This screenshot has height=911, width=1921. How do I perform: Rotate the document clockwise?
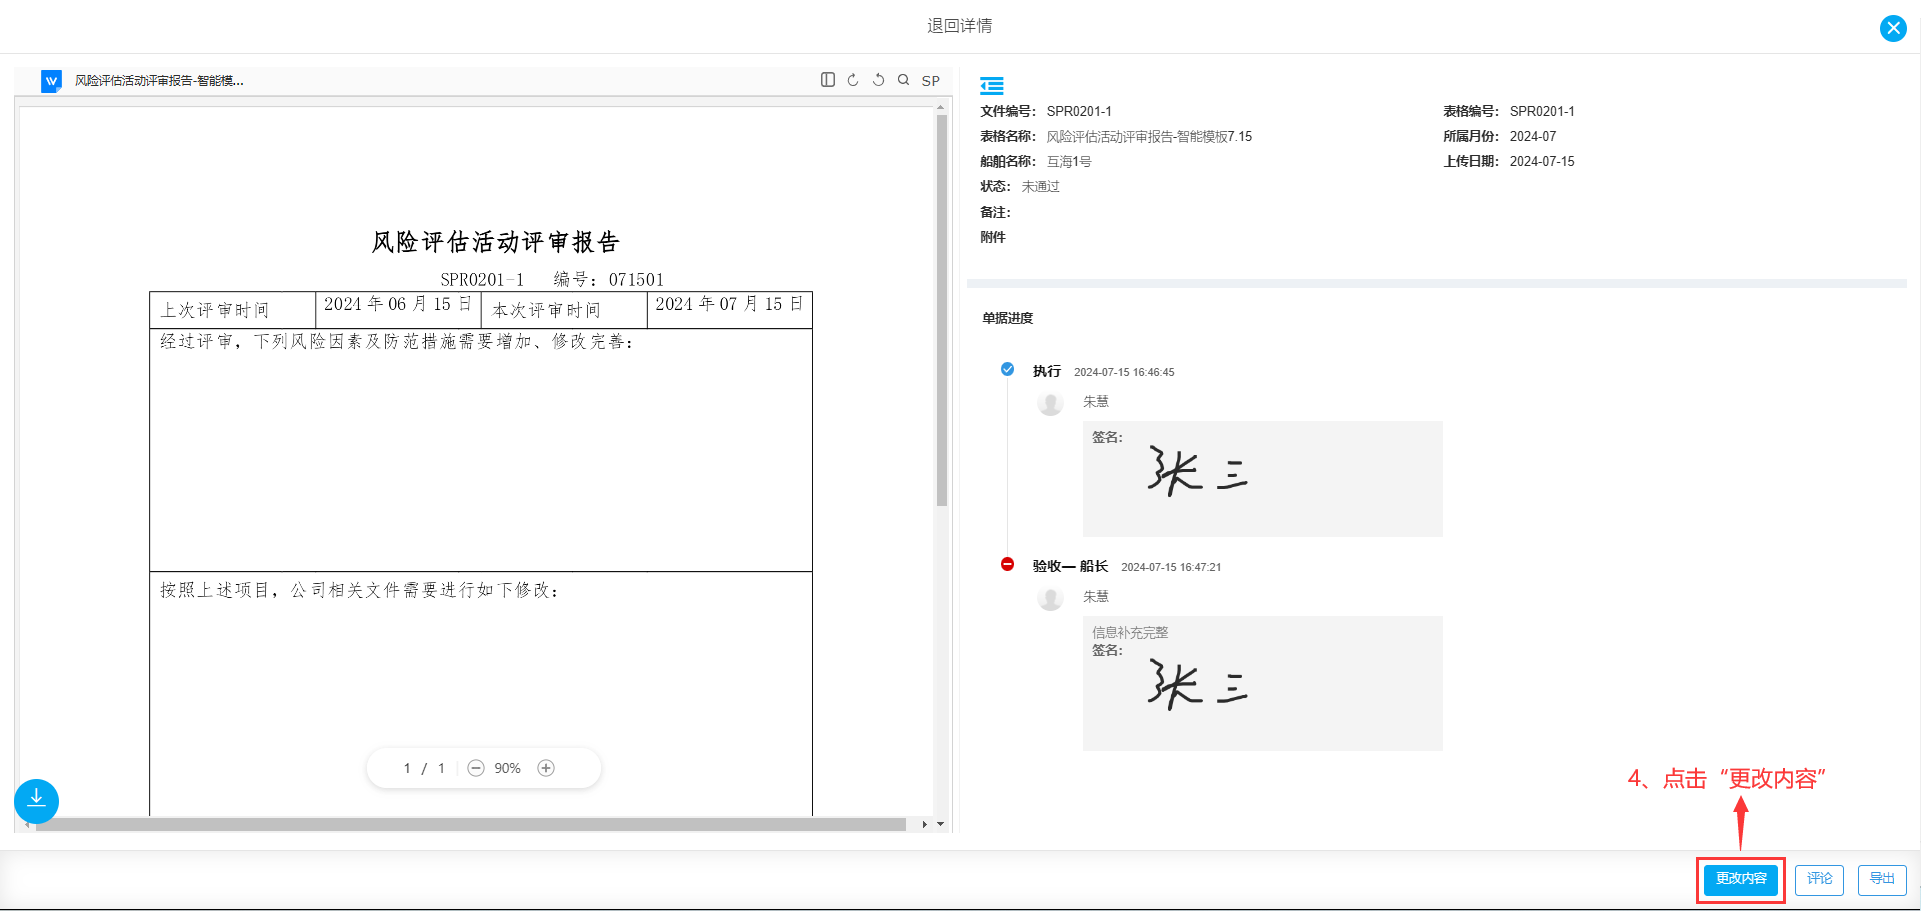point(853,80)
